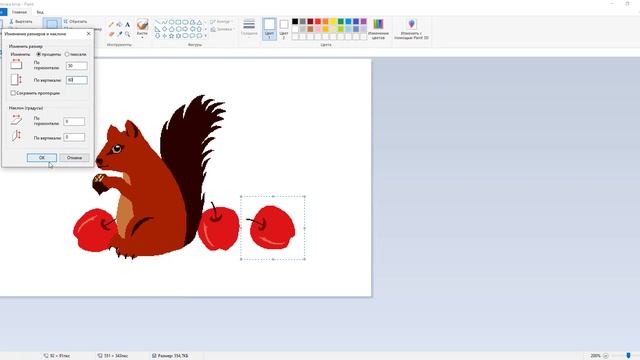
Task: Open the Edit colors (Изменение цветов) palette
Action: pyautogui.click(x=378, y=29)
